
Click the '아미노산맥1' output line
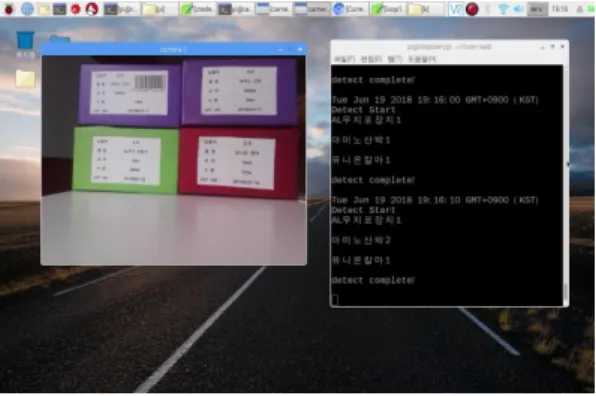361,140
